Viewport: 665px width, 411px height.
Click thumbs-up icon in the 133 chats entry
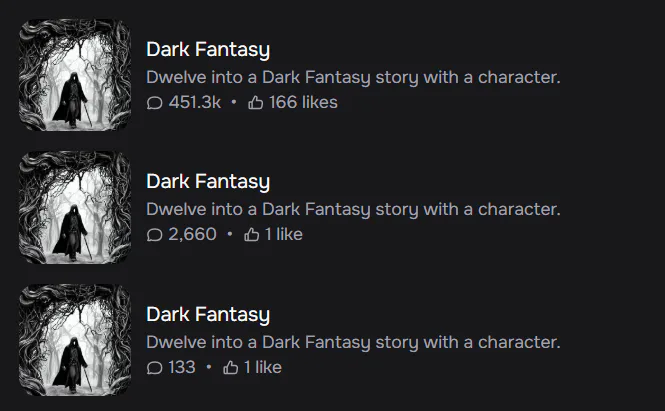pos(230,367)
